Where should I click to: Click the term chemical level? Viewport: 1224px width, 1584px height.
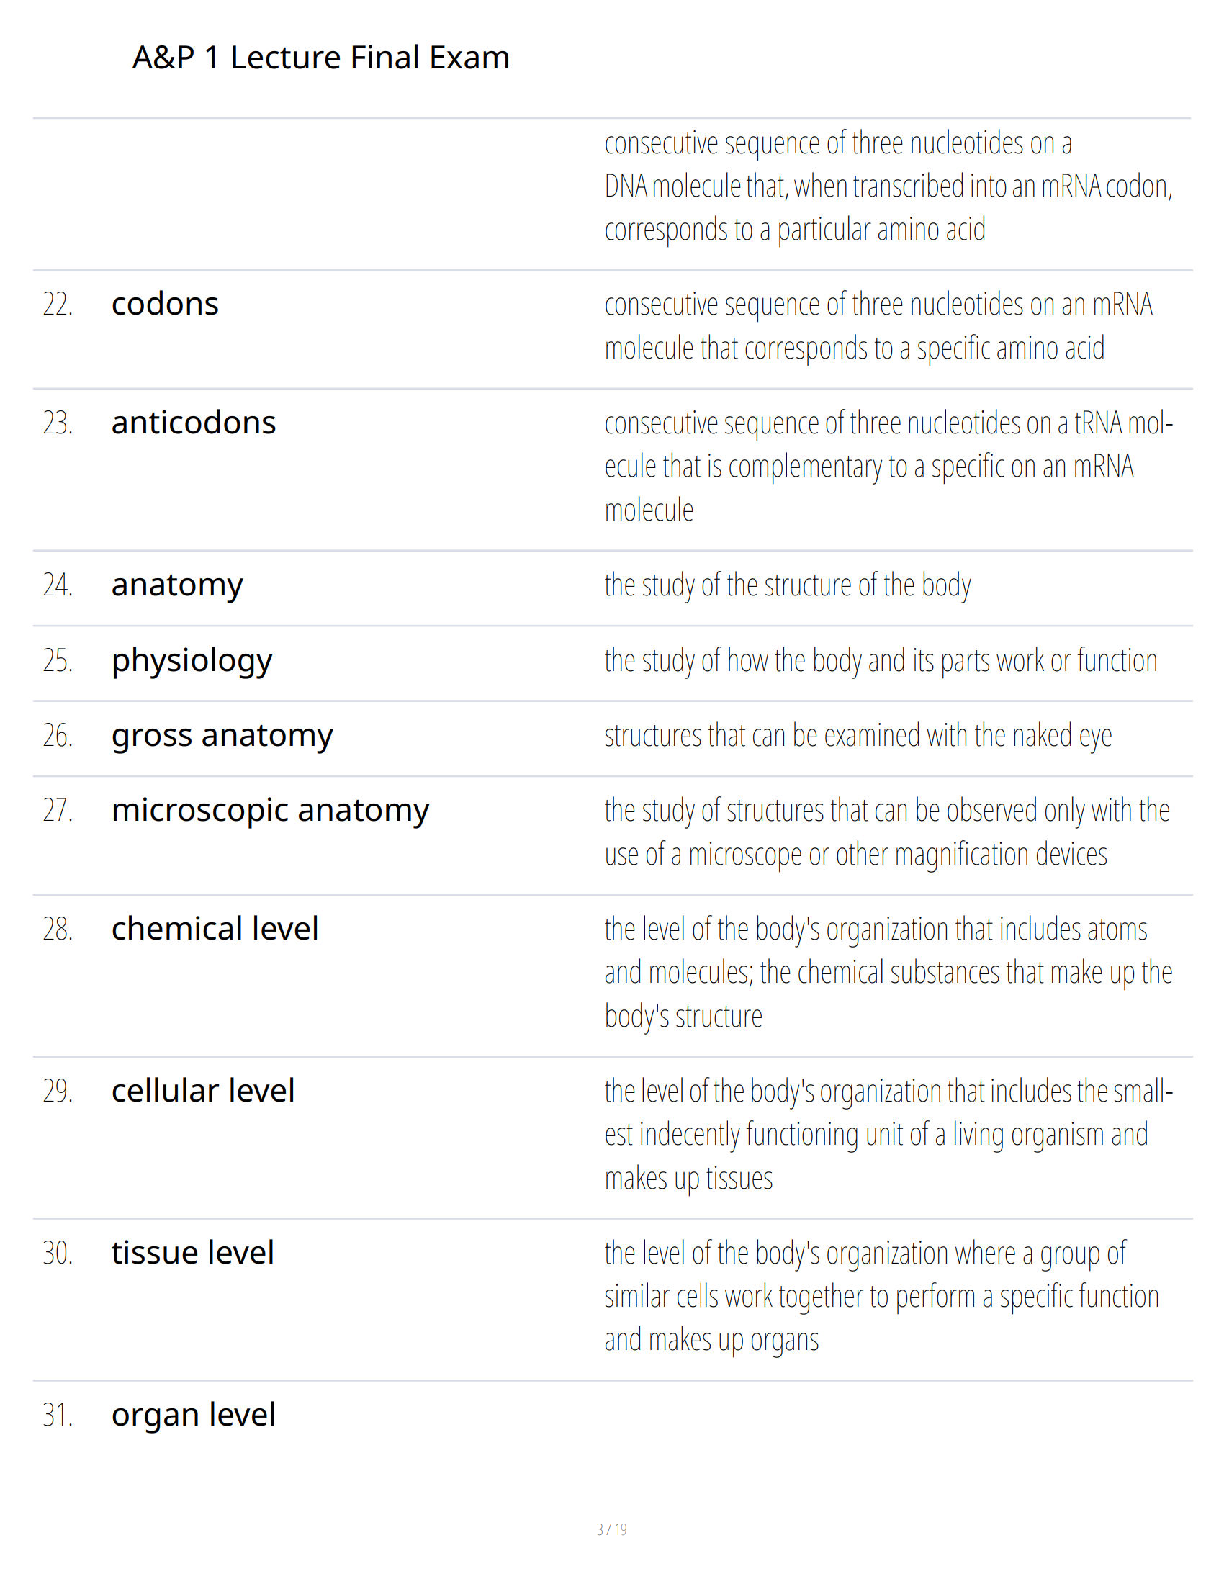click(x=215, y=929)
